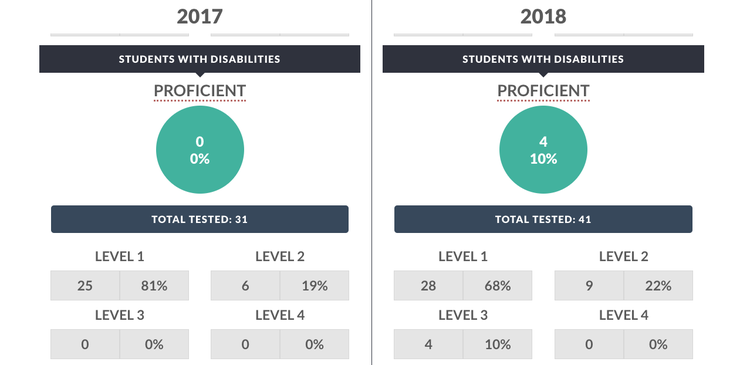Select the 2017 Level 2 count cell 6
Viewport: 750px width, 365px height.
point(245,286)
